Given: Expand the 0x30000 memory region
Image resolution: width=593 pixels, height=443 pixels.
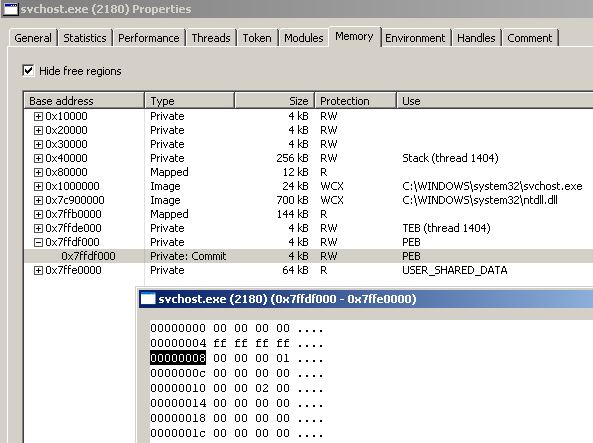Looking at the screenshot, I should (38, 144).
